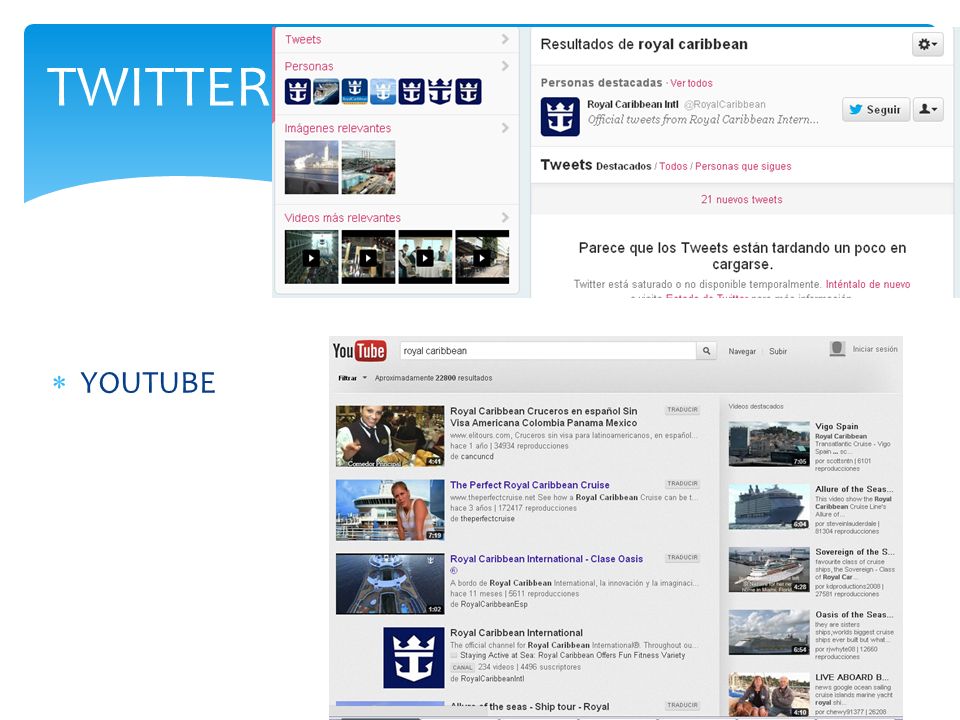The height and width of the screenshot is (720, 960).
Task: Expand the Imágenes relevantes chevron
Action: click(505, 128)
